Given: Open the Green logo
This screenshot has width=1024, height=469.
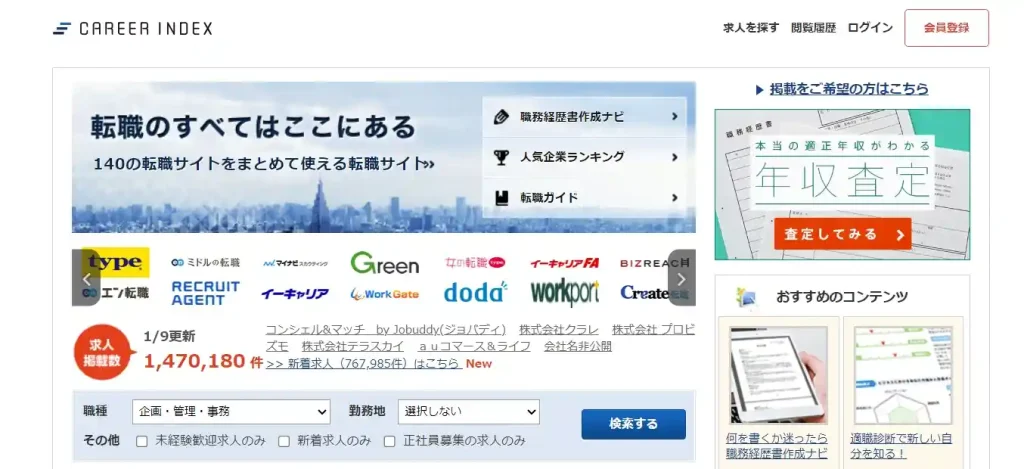Looking at the screenshot, I should pos(385,263).
